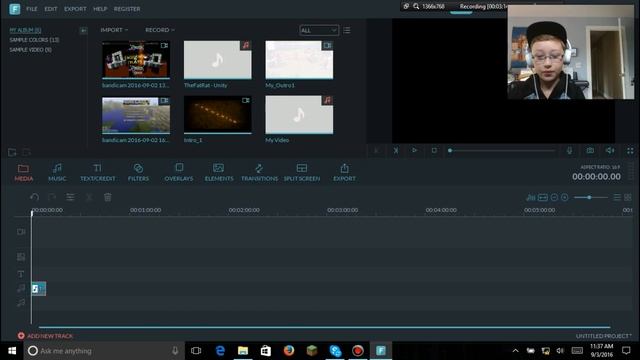Select the My Video audio thumbnail
Image resolution: width=640 pixels, height=360 pixels.
click(299, 115)
